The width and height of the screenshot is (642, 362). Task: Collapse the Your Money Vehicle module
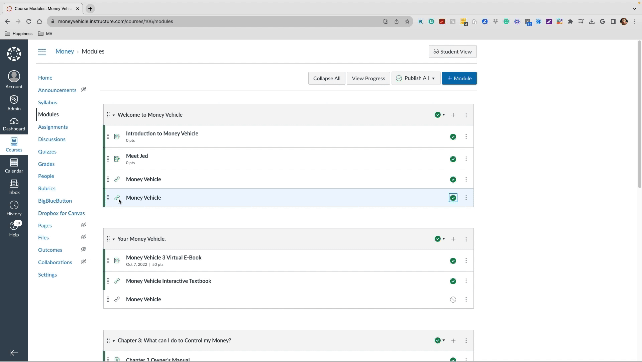114,239
